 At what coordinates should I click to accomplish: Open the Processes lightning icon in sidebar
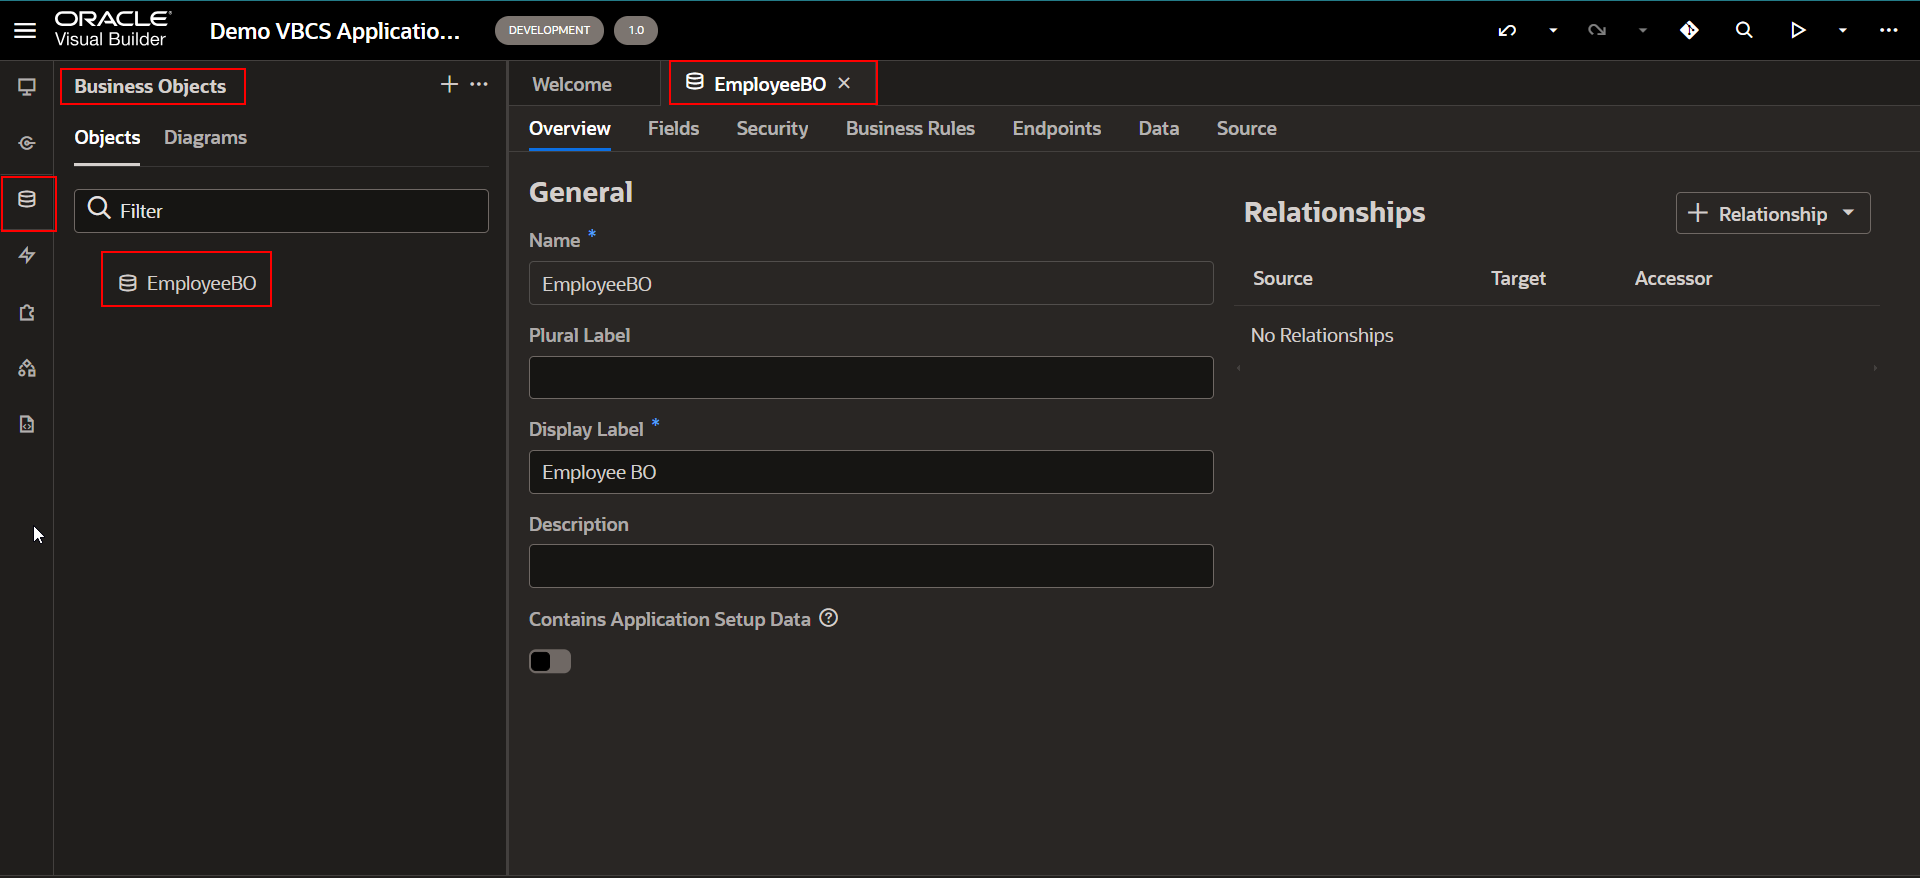(x=27, y=256)
